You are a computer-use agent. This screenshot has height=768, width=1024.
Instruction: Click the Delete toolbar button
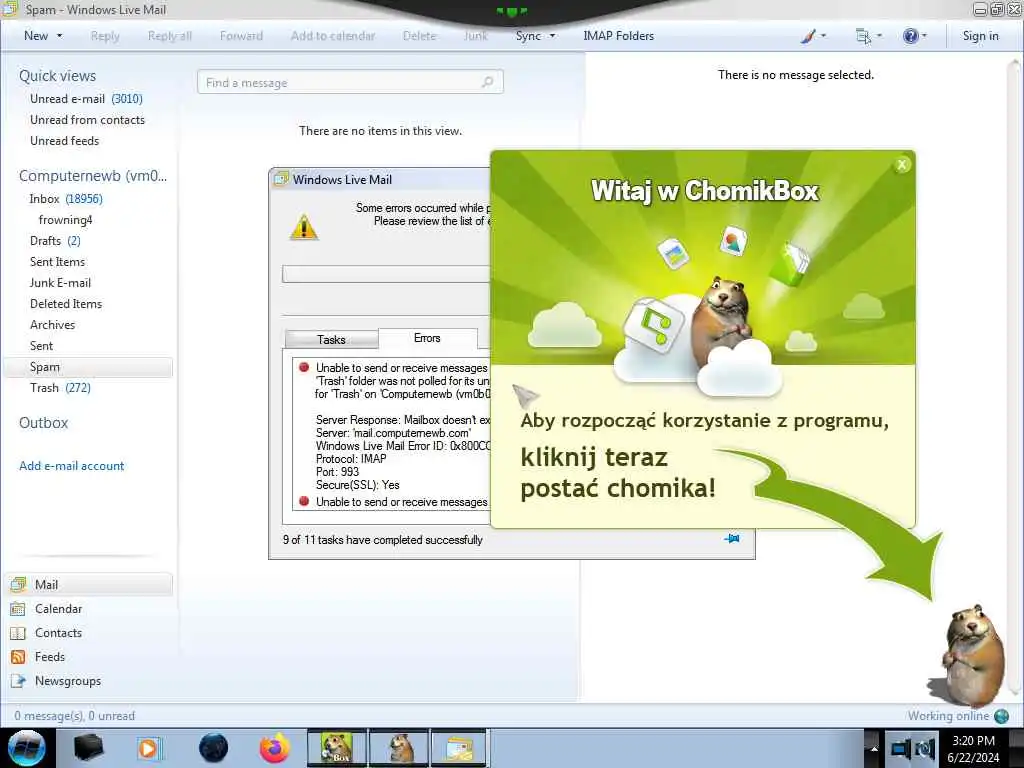[419, 36]
